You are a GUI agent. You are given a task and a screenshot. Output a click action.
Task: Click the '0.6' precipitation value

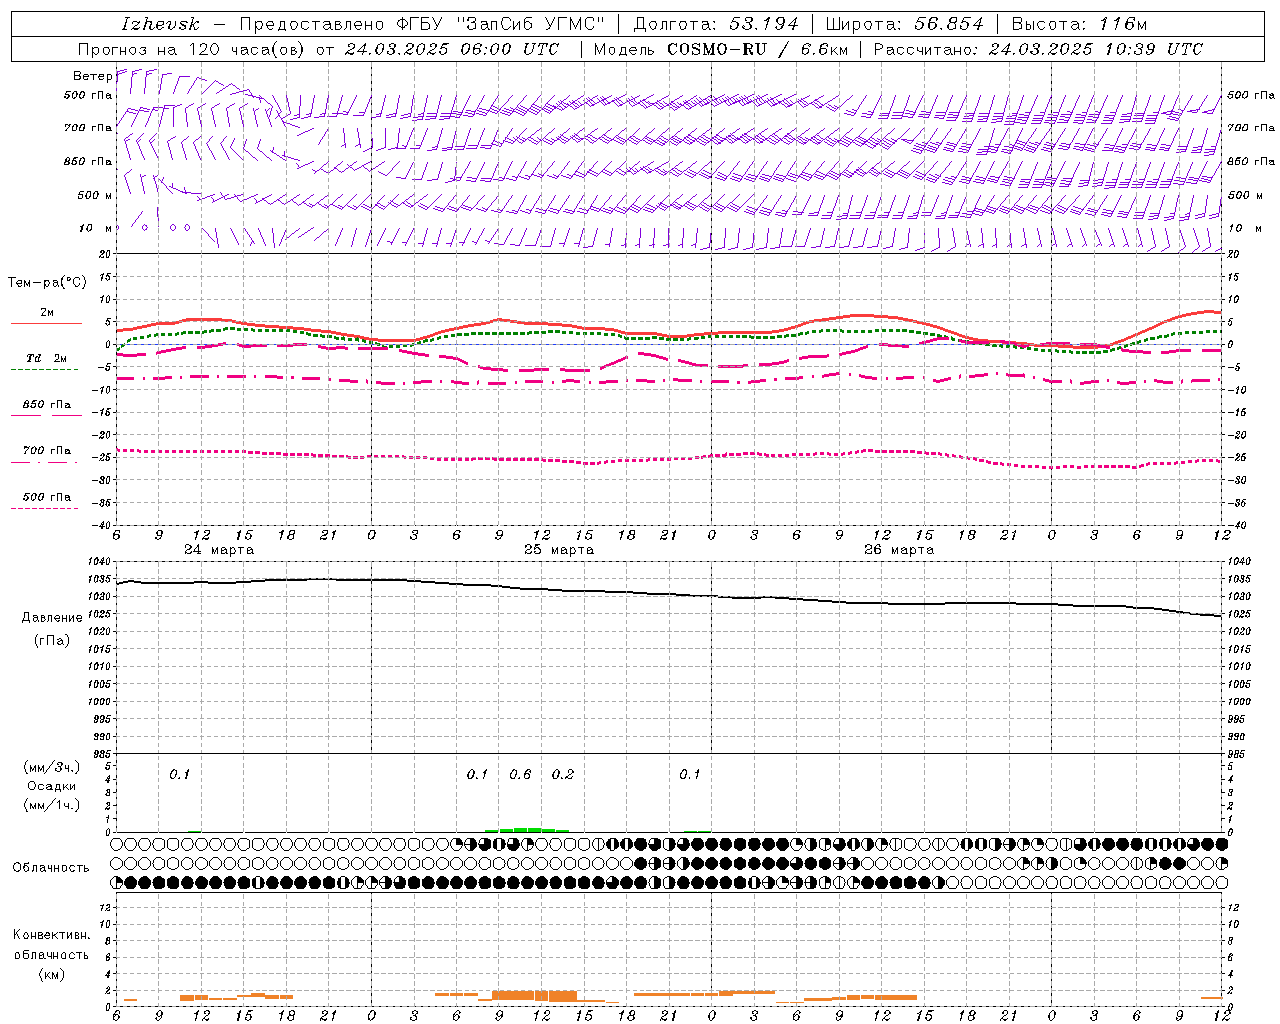[520, 774]
